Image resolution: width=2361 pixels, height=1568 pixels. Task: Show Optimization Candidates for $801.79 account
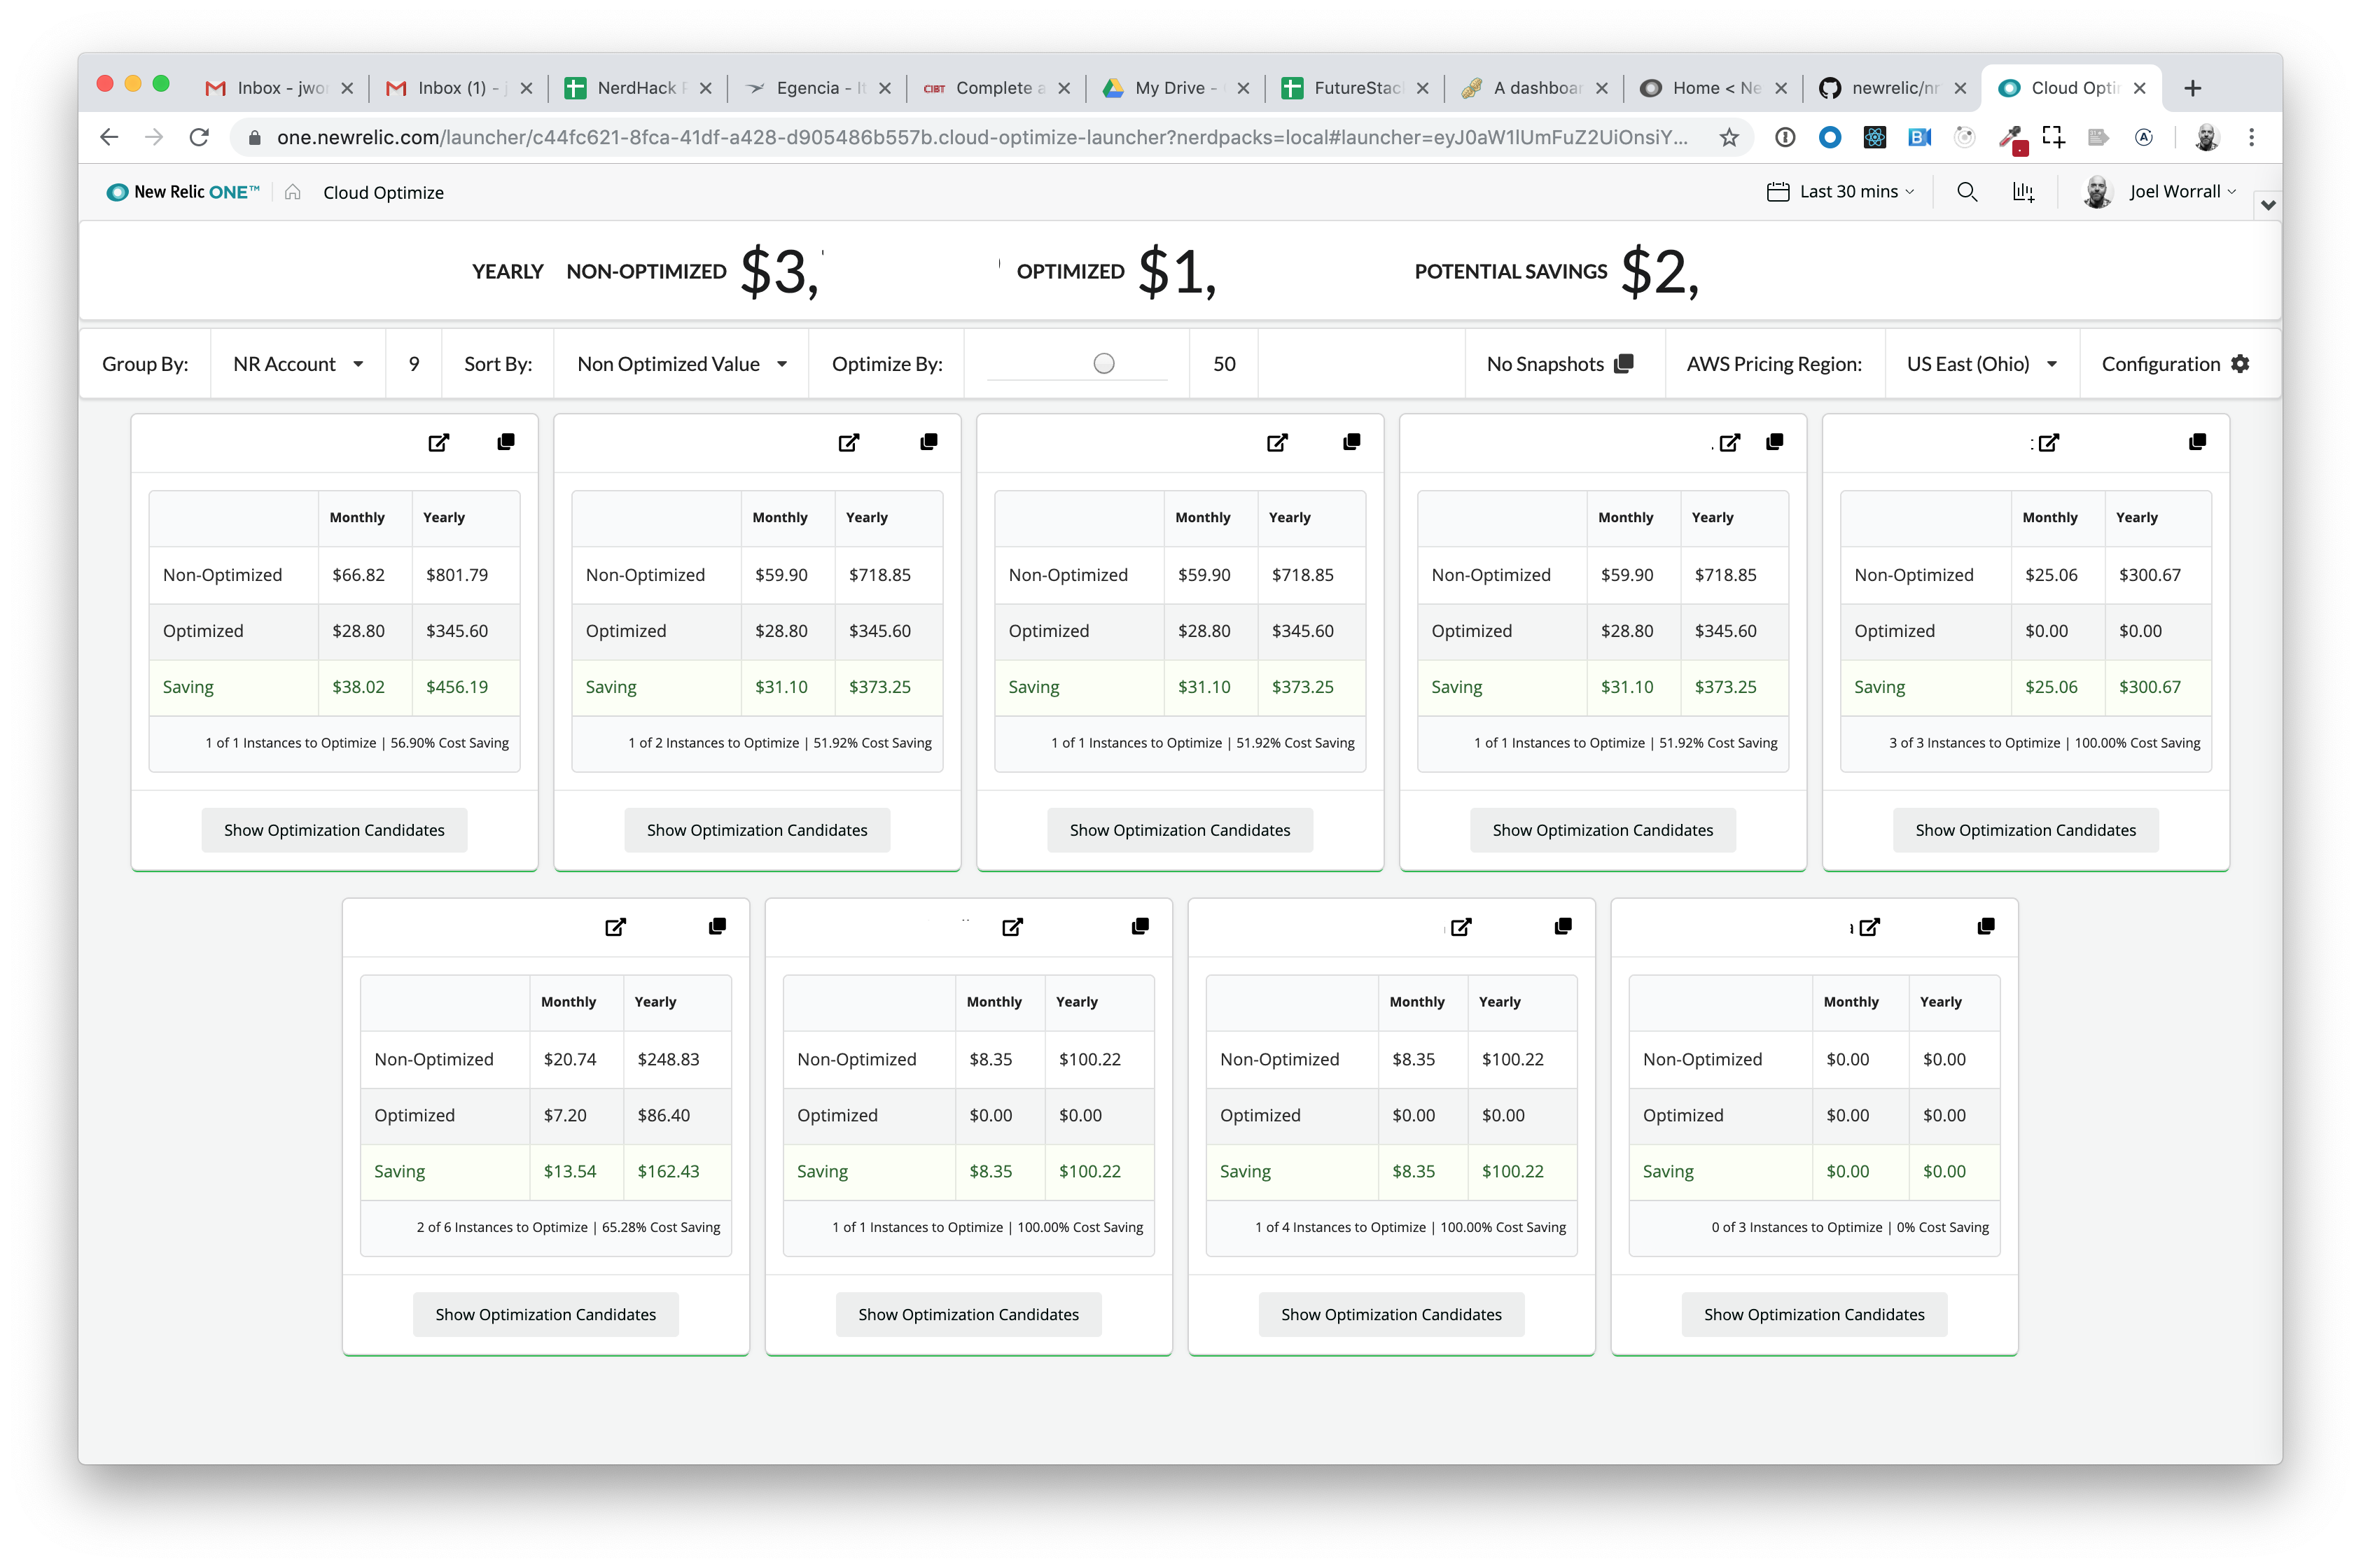(x=334, y=830)
